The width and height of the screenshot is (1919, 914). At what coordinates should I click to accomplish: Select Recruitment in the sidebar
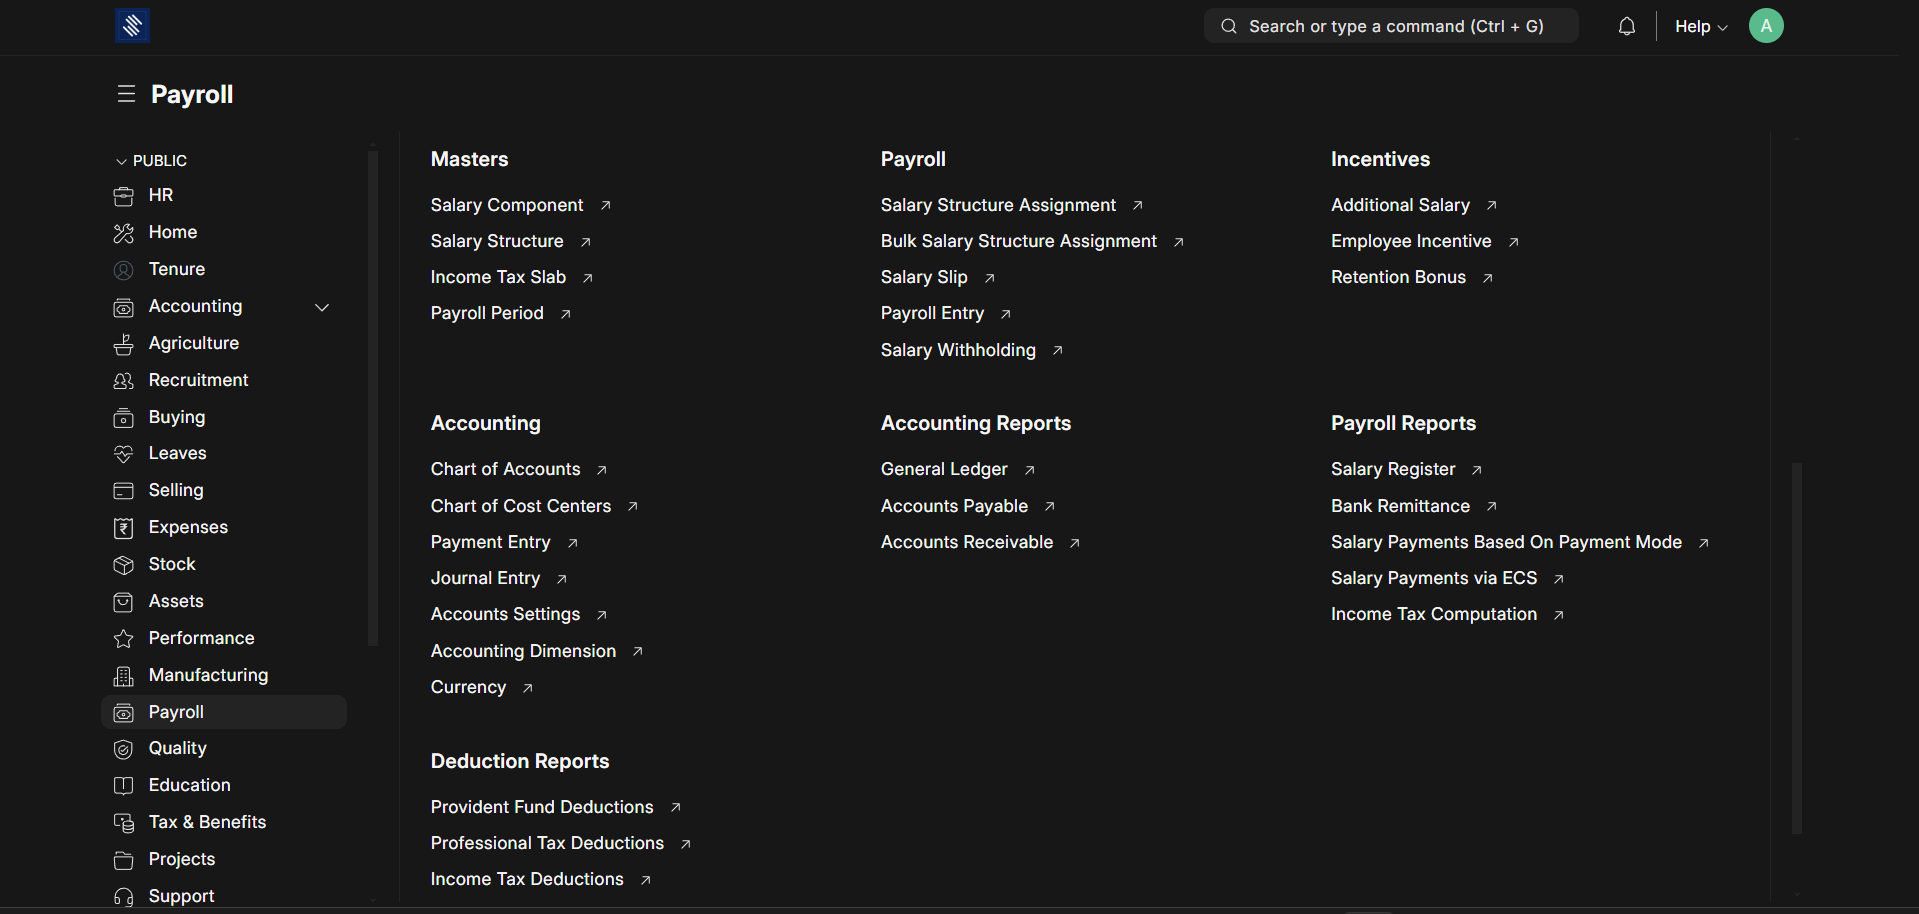(x=198, y=380)
